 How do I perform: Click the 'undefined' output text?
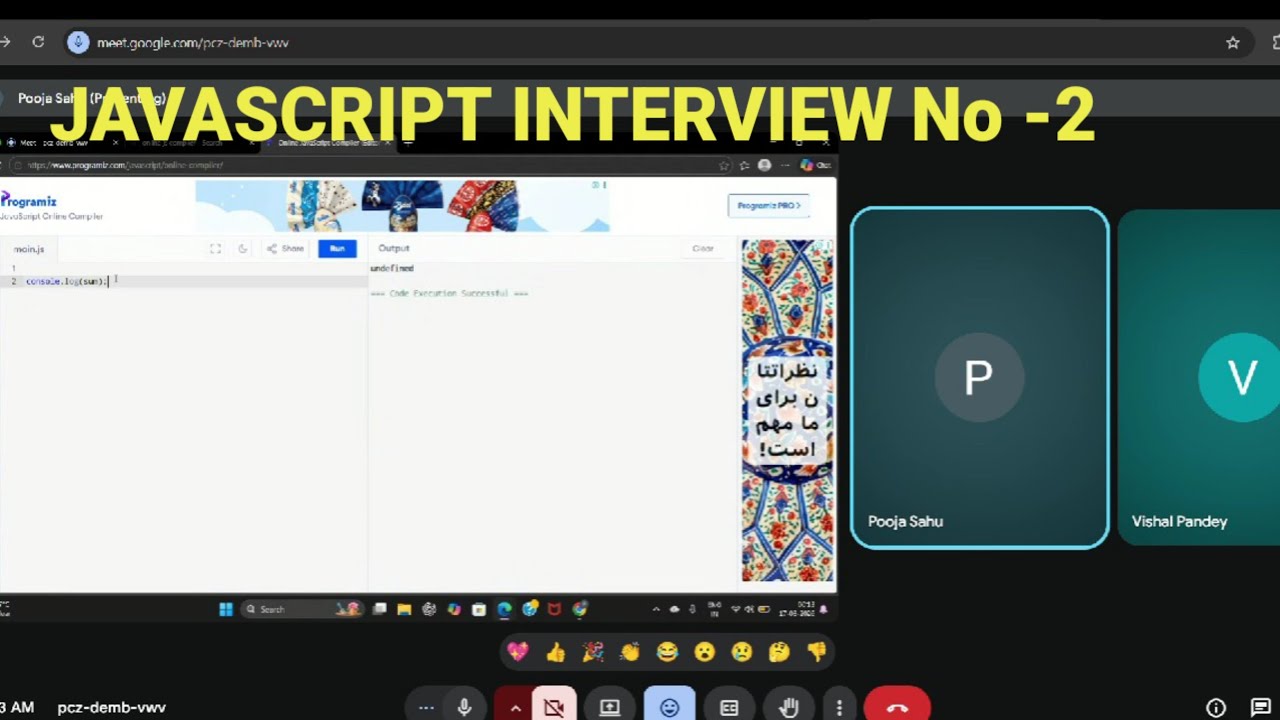392,268
